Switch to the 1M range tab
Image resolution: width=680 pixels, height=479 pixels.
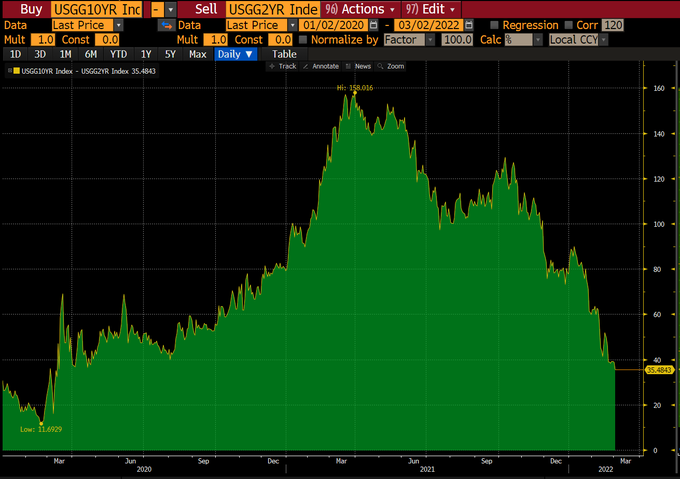(65, 54)
